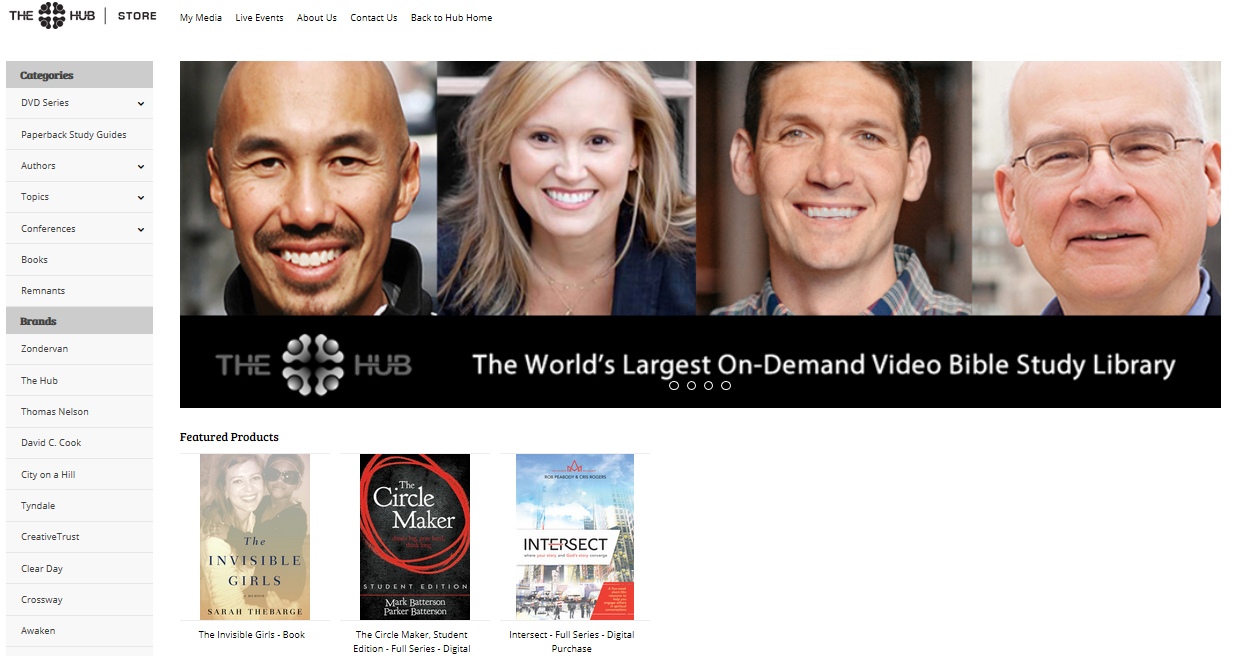The height and width of the screenshot is (656, 1241).
Task: Expand DVD Series category arrow
Action: coord(141,103)
